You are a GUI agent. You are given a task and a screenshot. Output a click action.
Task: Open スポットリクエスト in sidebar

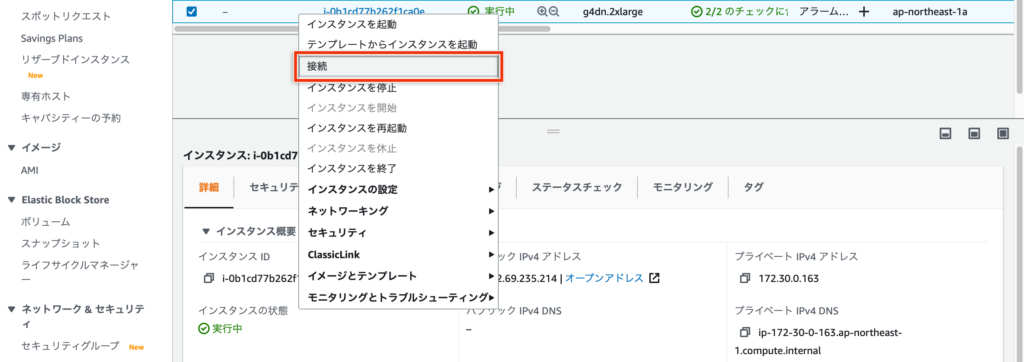tap(66, 16)
